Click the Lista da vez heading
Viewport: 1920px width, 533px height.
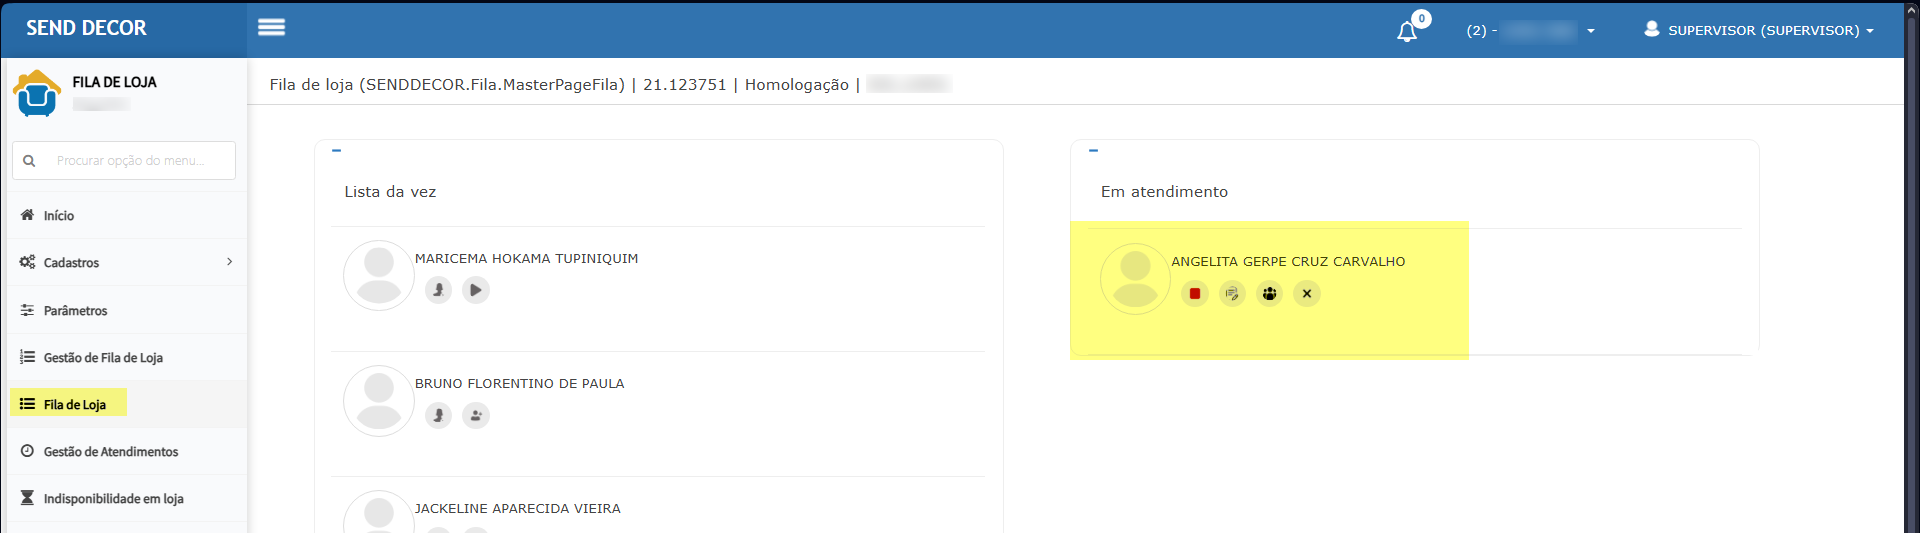[390, 192]
